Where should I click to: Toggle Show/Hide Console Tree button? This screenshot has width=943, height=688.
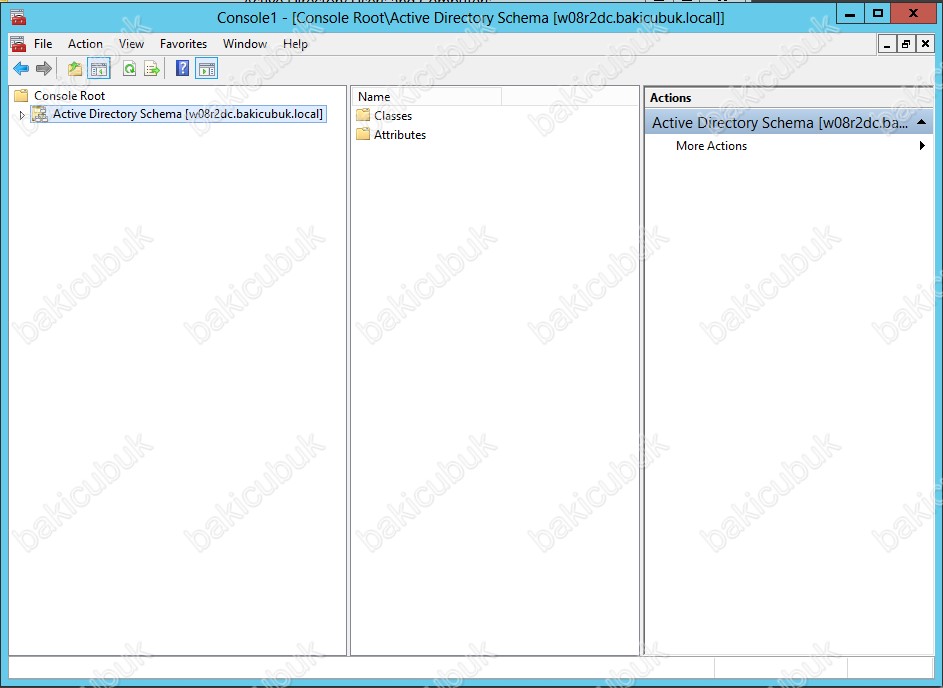click(99, 69)
